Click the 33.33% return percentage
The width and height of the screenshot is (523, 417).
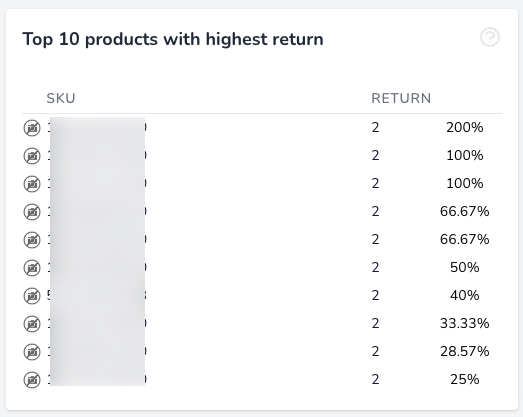pyautogui.click(x=465, y=324)
